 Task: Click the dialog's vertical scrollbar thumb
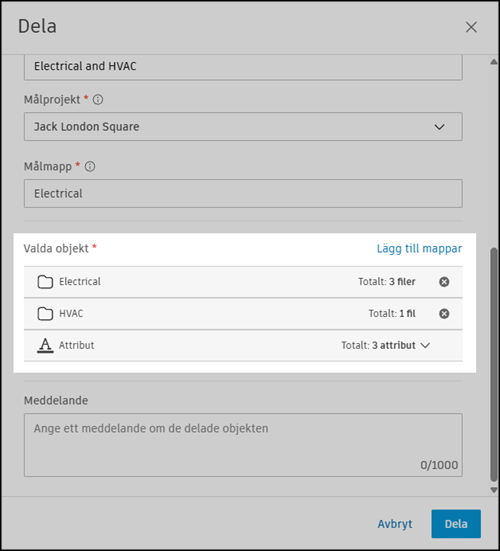(494, 364)
